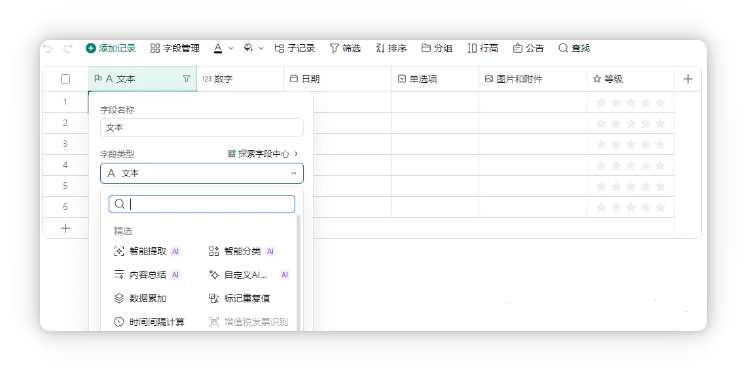Expand the fill color dropdown arrow

click(261, 49)
